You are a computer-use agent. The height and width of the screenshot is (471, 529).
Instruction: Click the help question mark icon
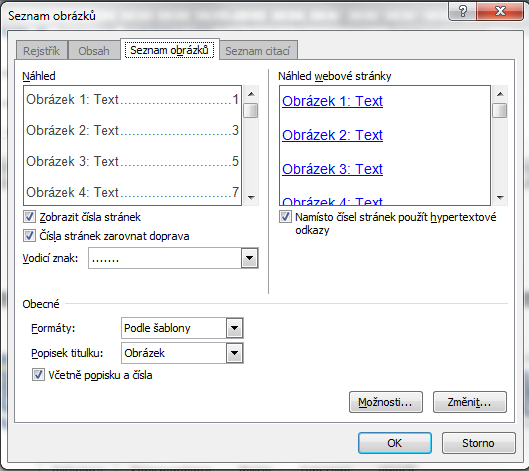point(463,12)
